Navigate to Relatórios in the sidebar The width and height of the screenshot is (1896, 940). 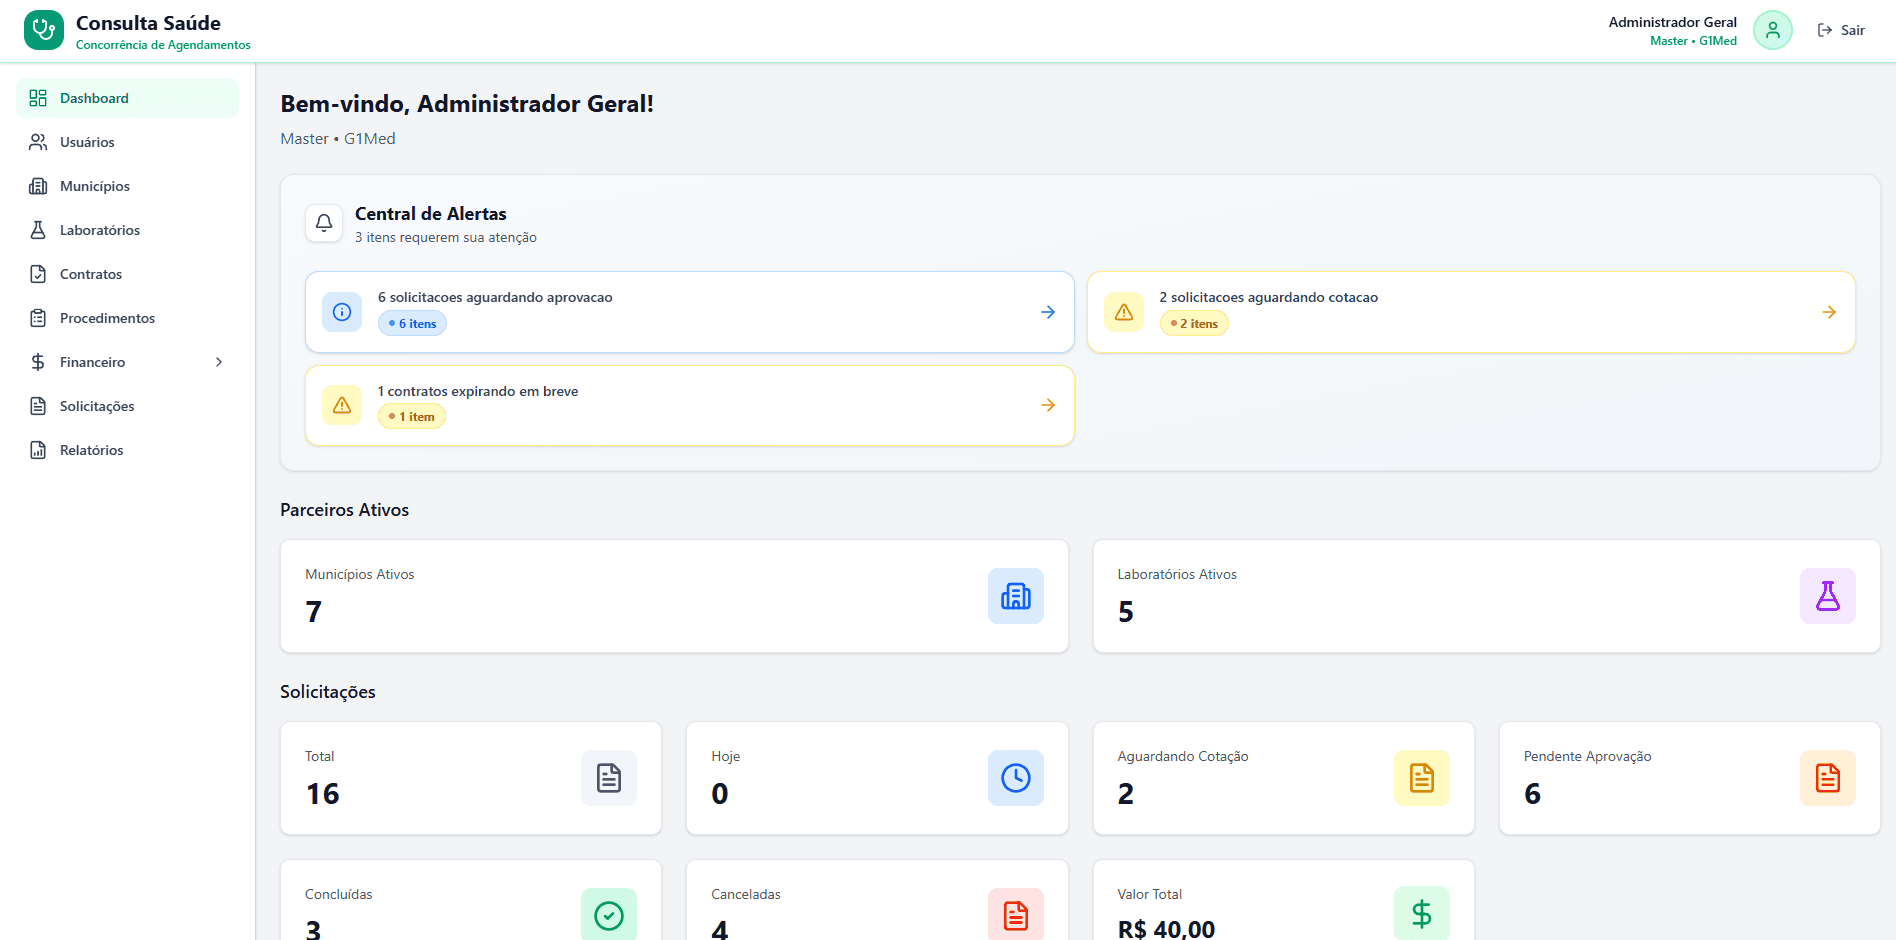click(91, 450)
